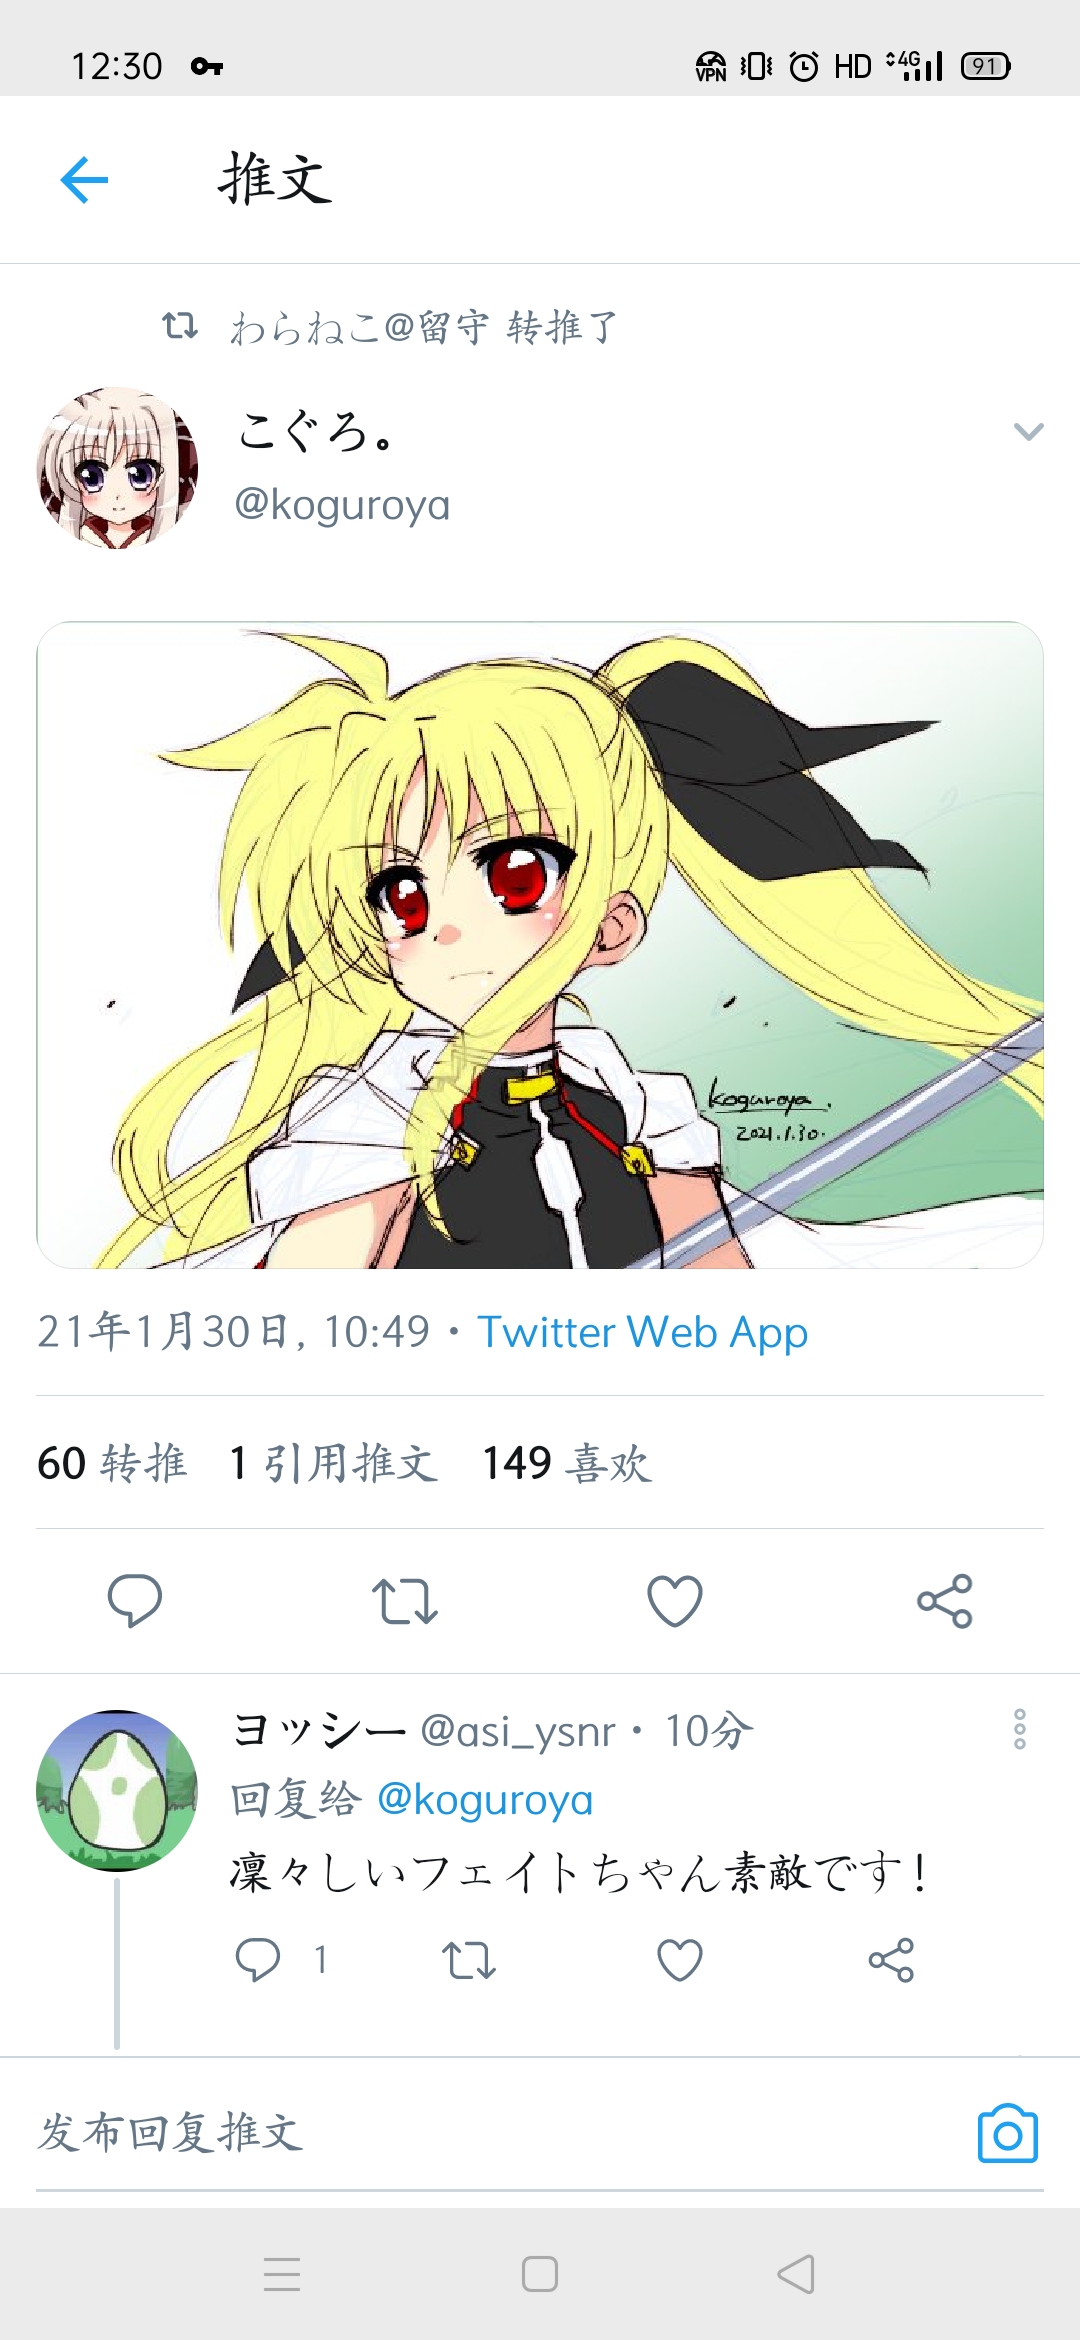Reply to ヨッシー's comment

point(258,1959)
